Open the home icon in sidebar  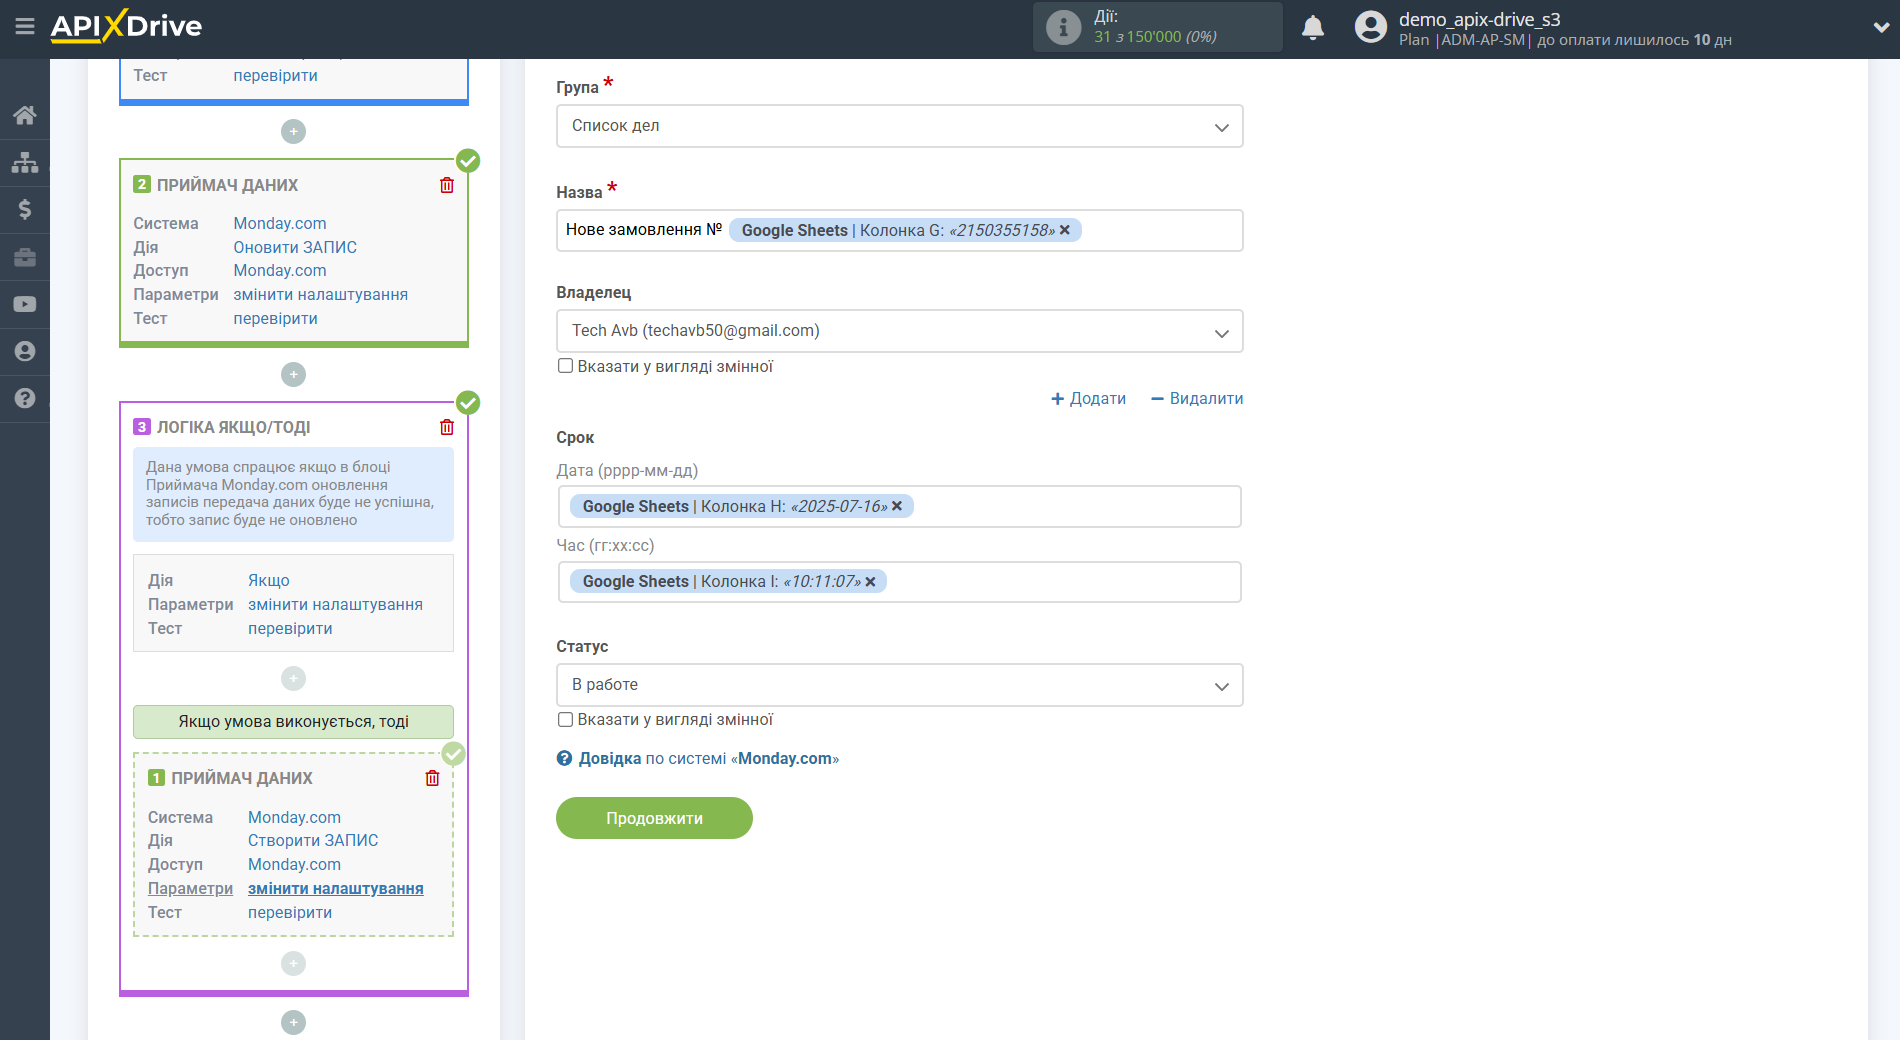click(x=25, y=115)
